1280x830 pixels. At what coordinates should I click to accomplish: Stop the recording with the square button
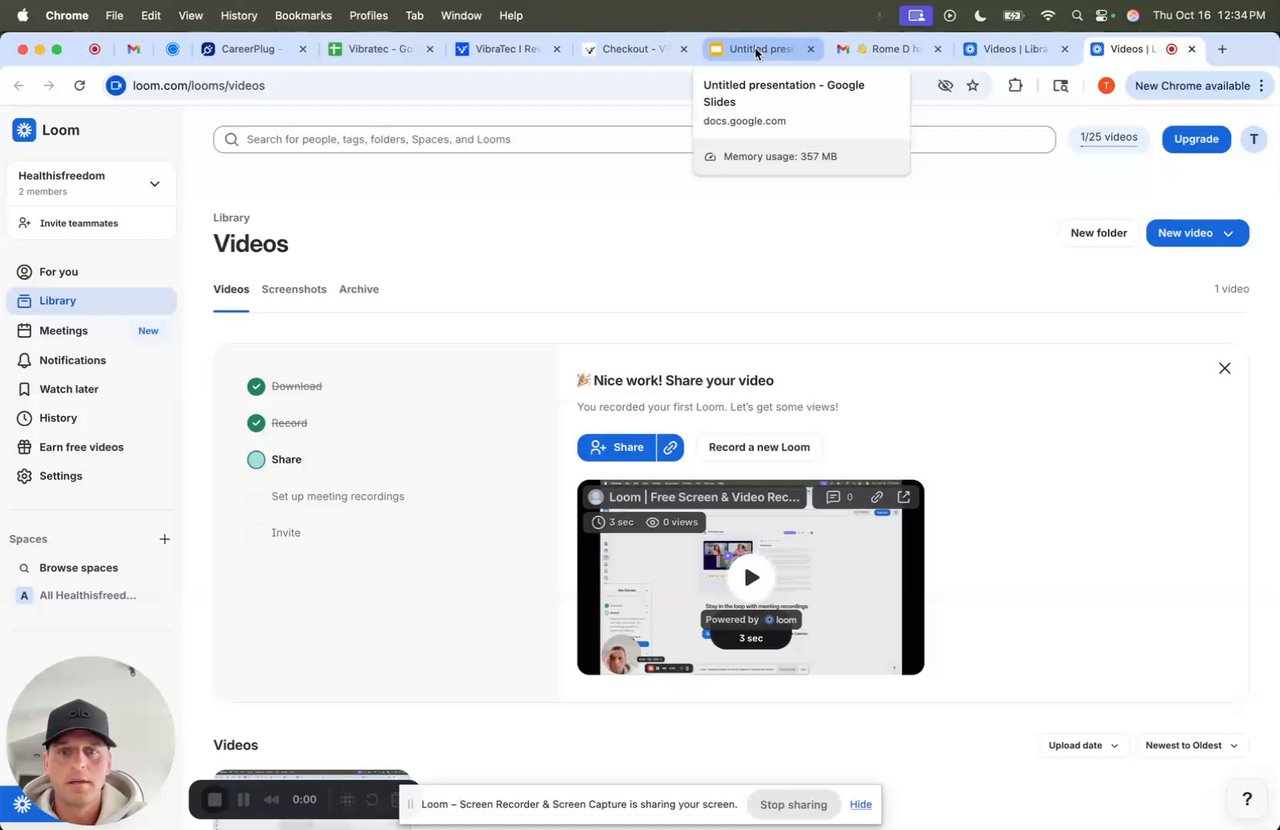click(x=214, y=800)
